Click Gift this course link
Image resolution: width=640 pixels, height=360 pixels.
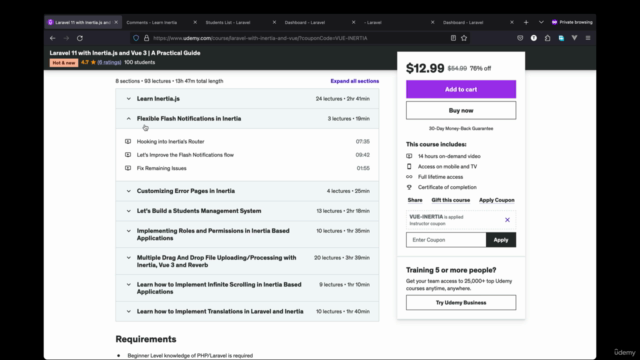[x=451, y=200]
